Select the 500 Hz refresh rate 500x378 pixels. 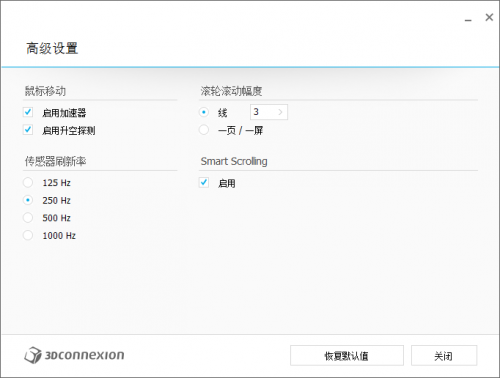click(x=28, y=218)
